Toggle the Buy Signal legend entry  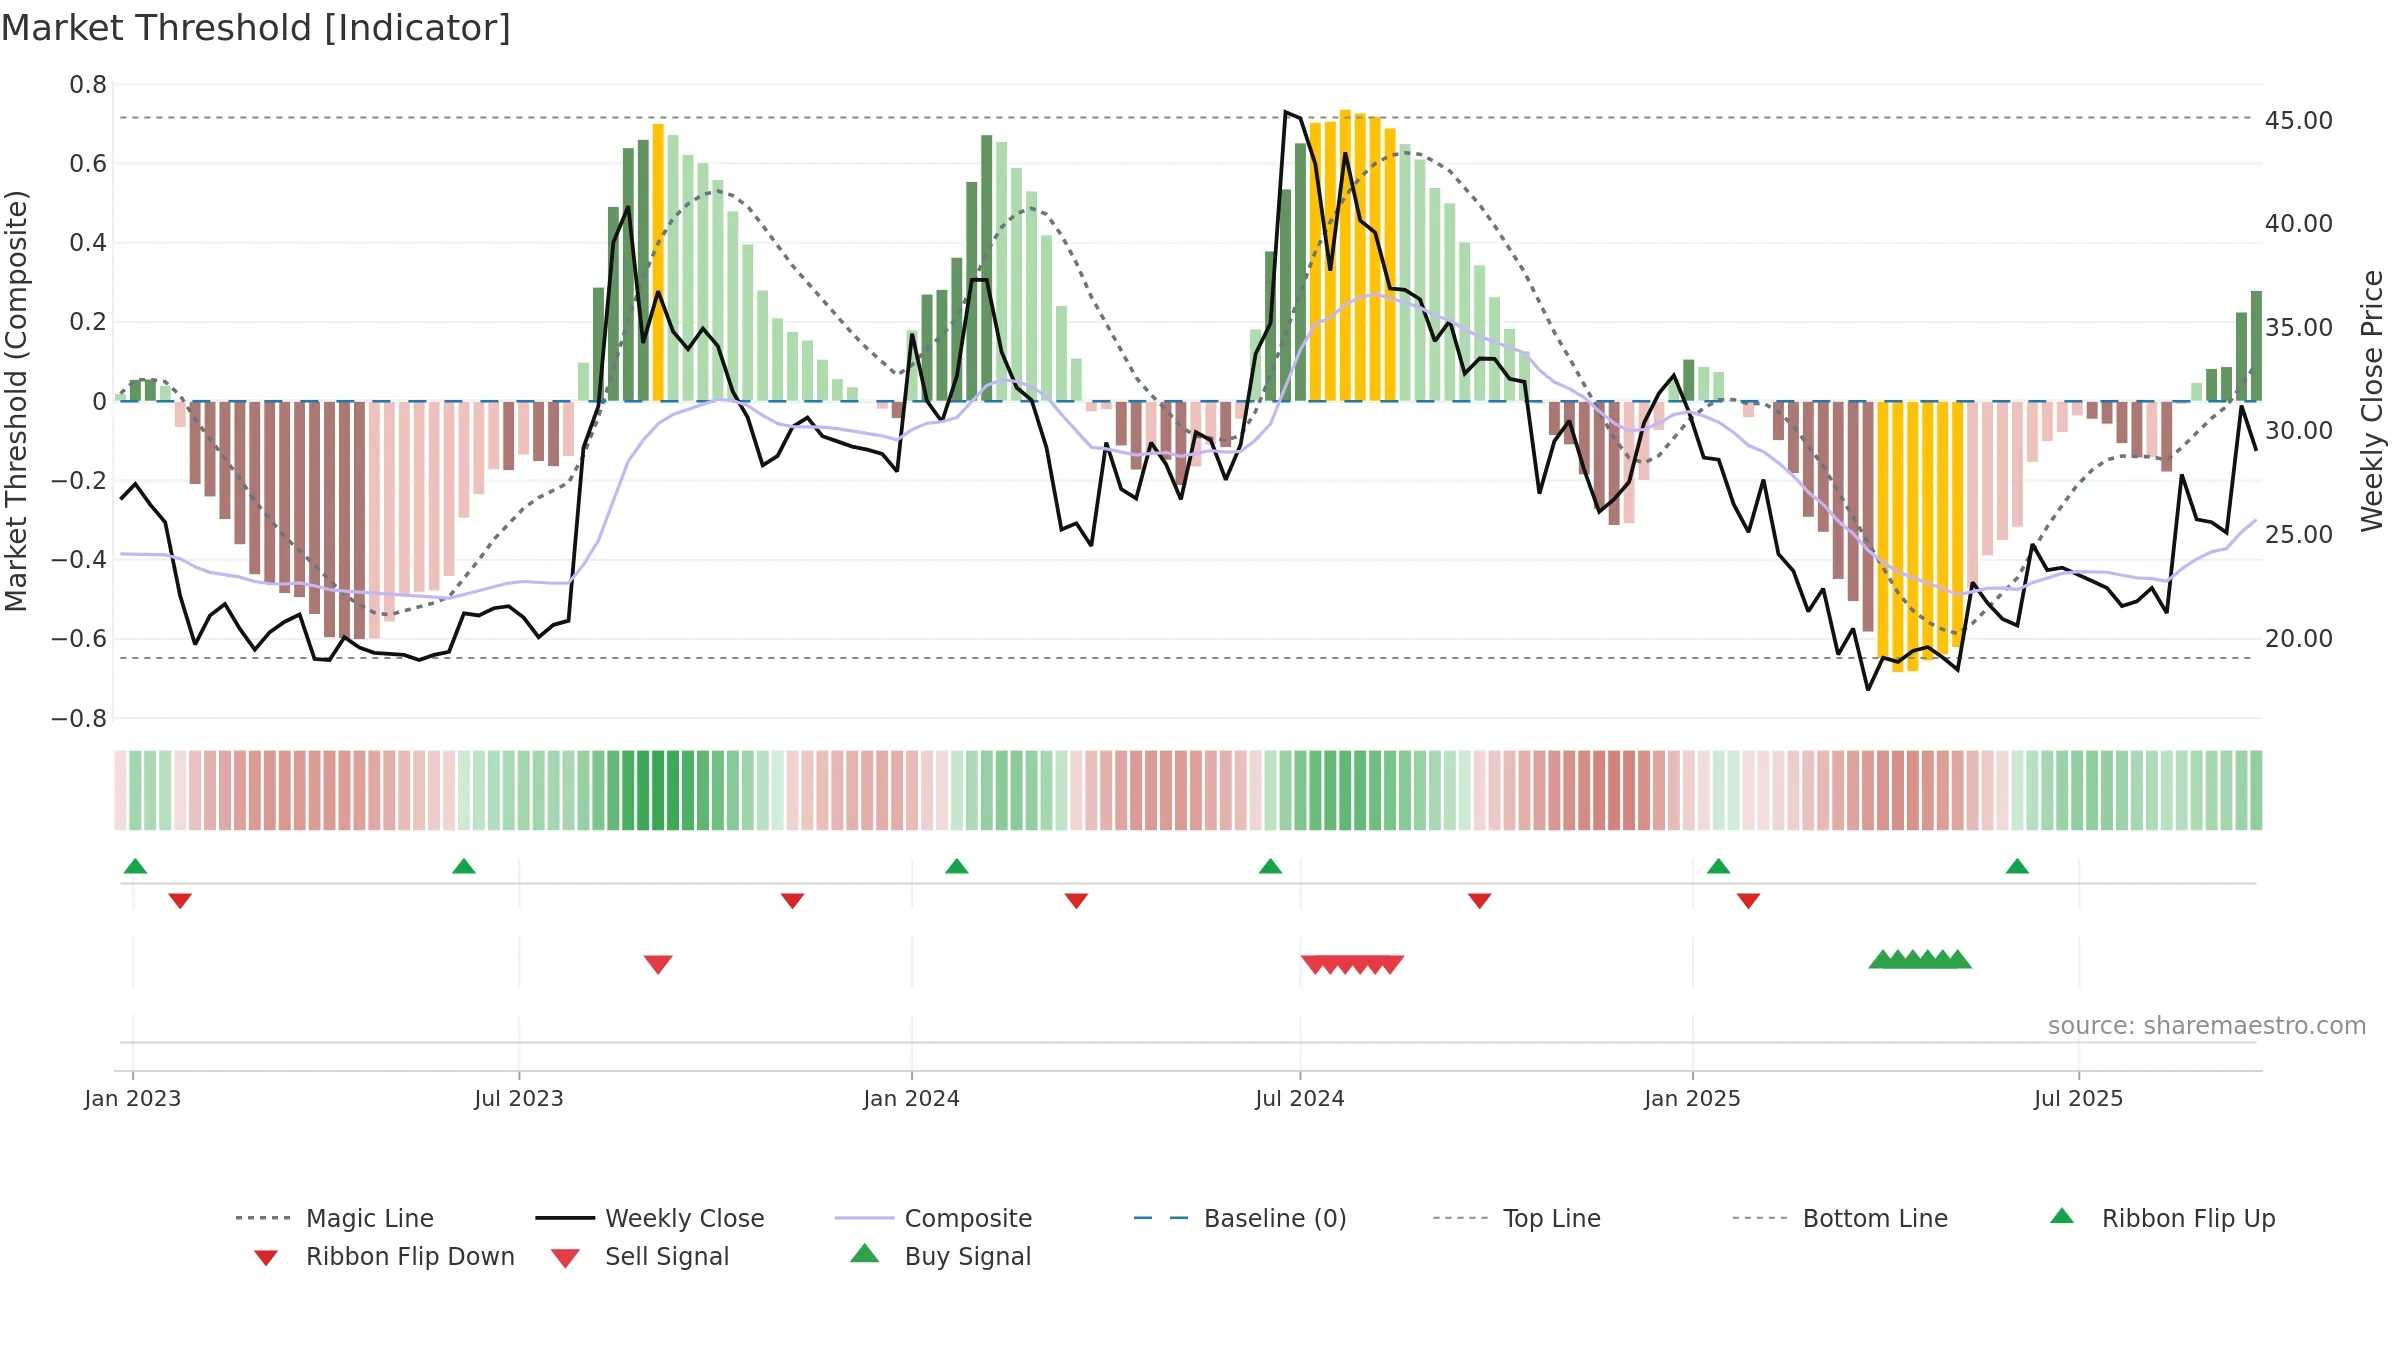tap(940, 1256)
